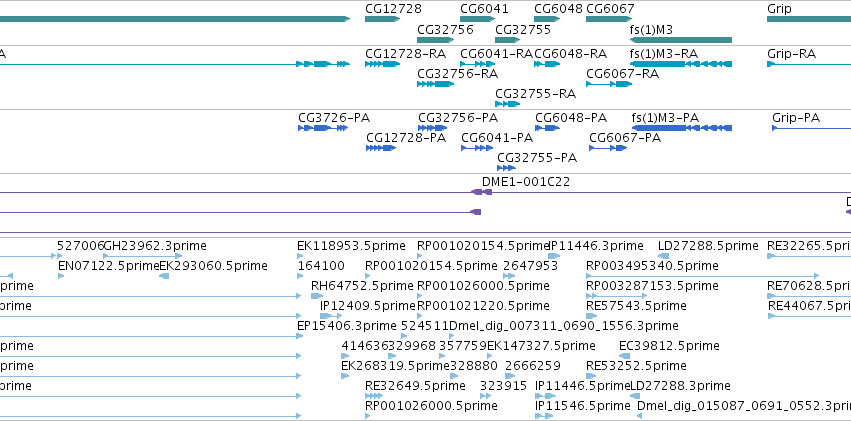The image size is (851, 421).
Task: Select the EC39812.5prime EST label
Action: point(669,346)
